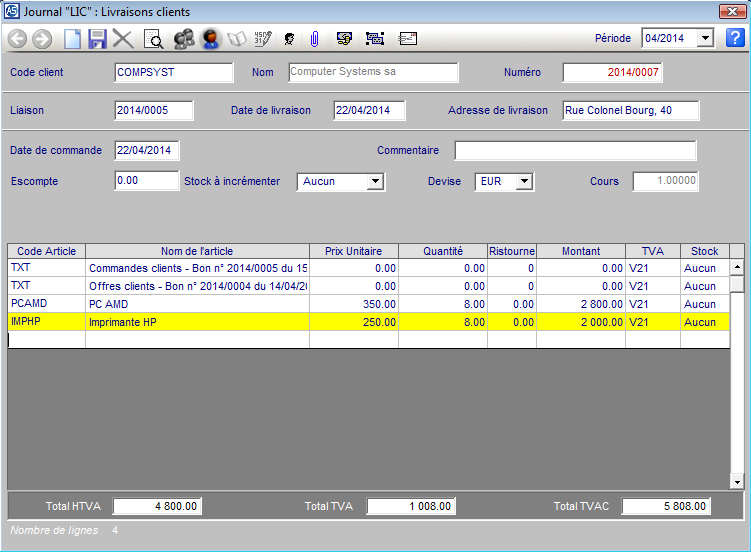The height and width of the screenshot is (552, 751).
Task: Click the open book icon
Action: coord(237,39)
